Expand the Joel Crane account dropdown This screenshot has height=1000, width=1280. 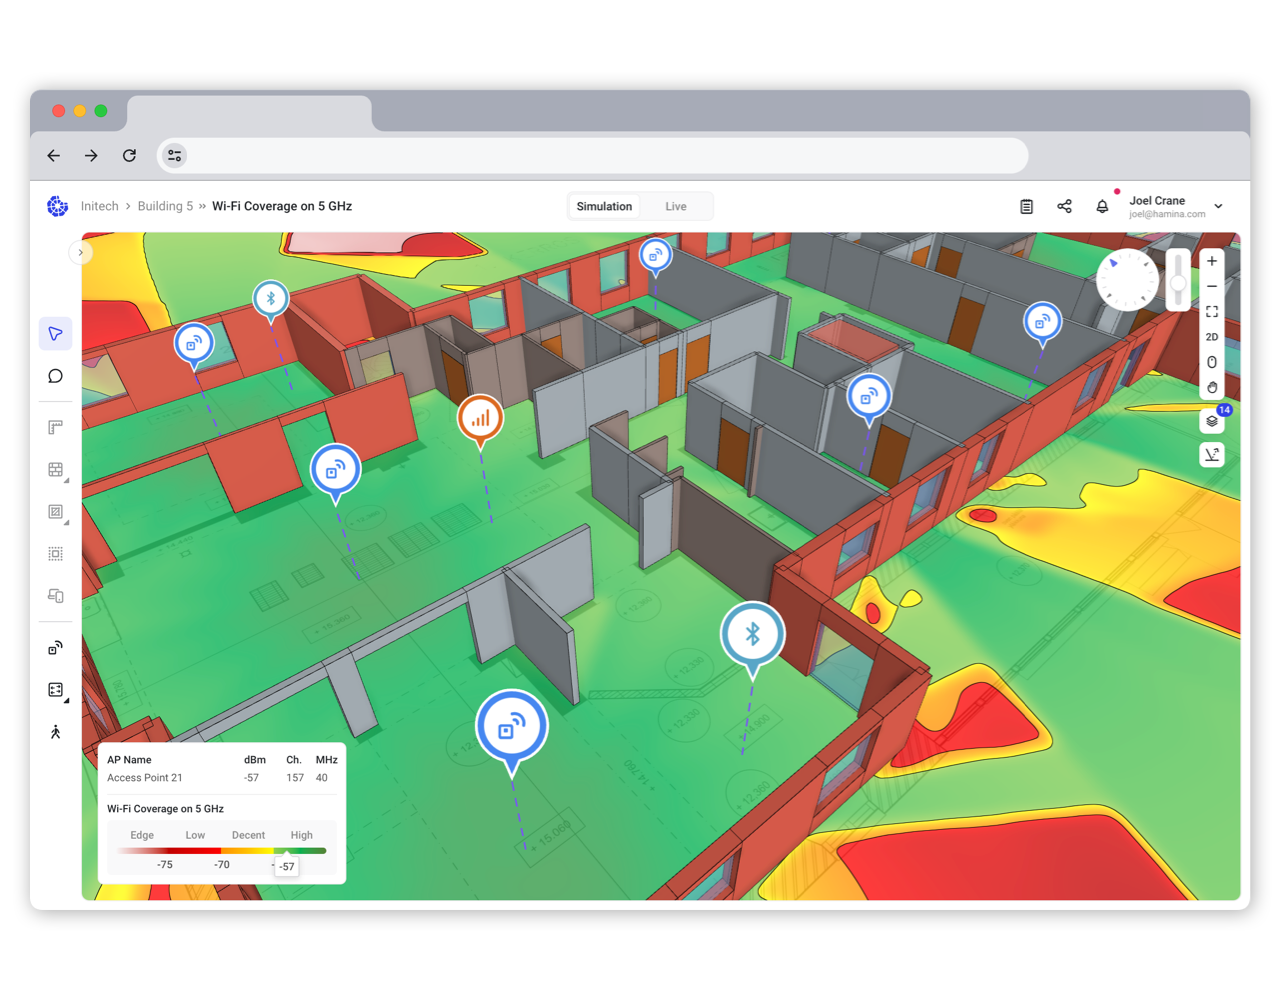pos(1218,206)
